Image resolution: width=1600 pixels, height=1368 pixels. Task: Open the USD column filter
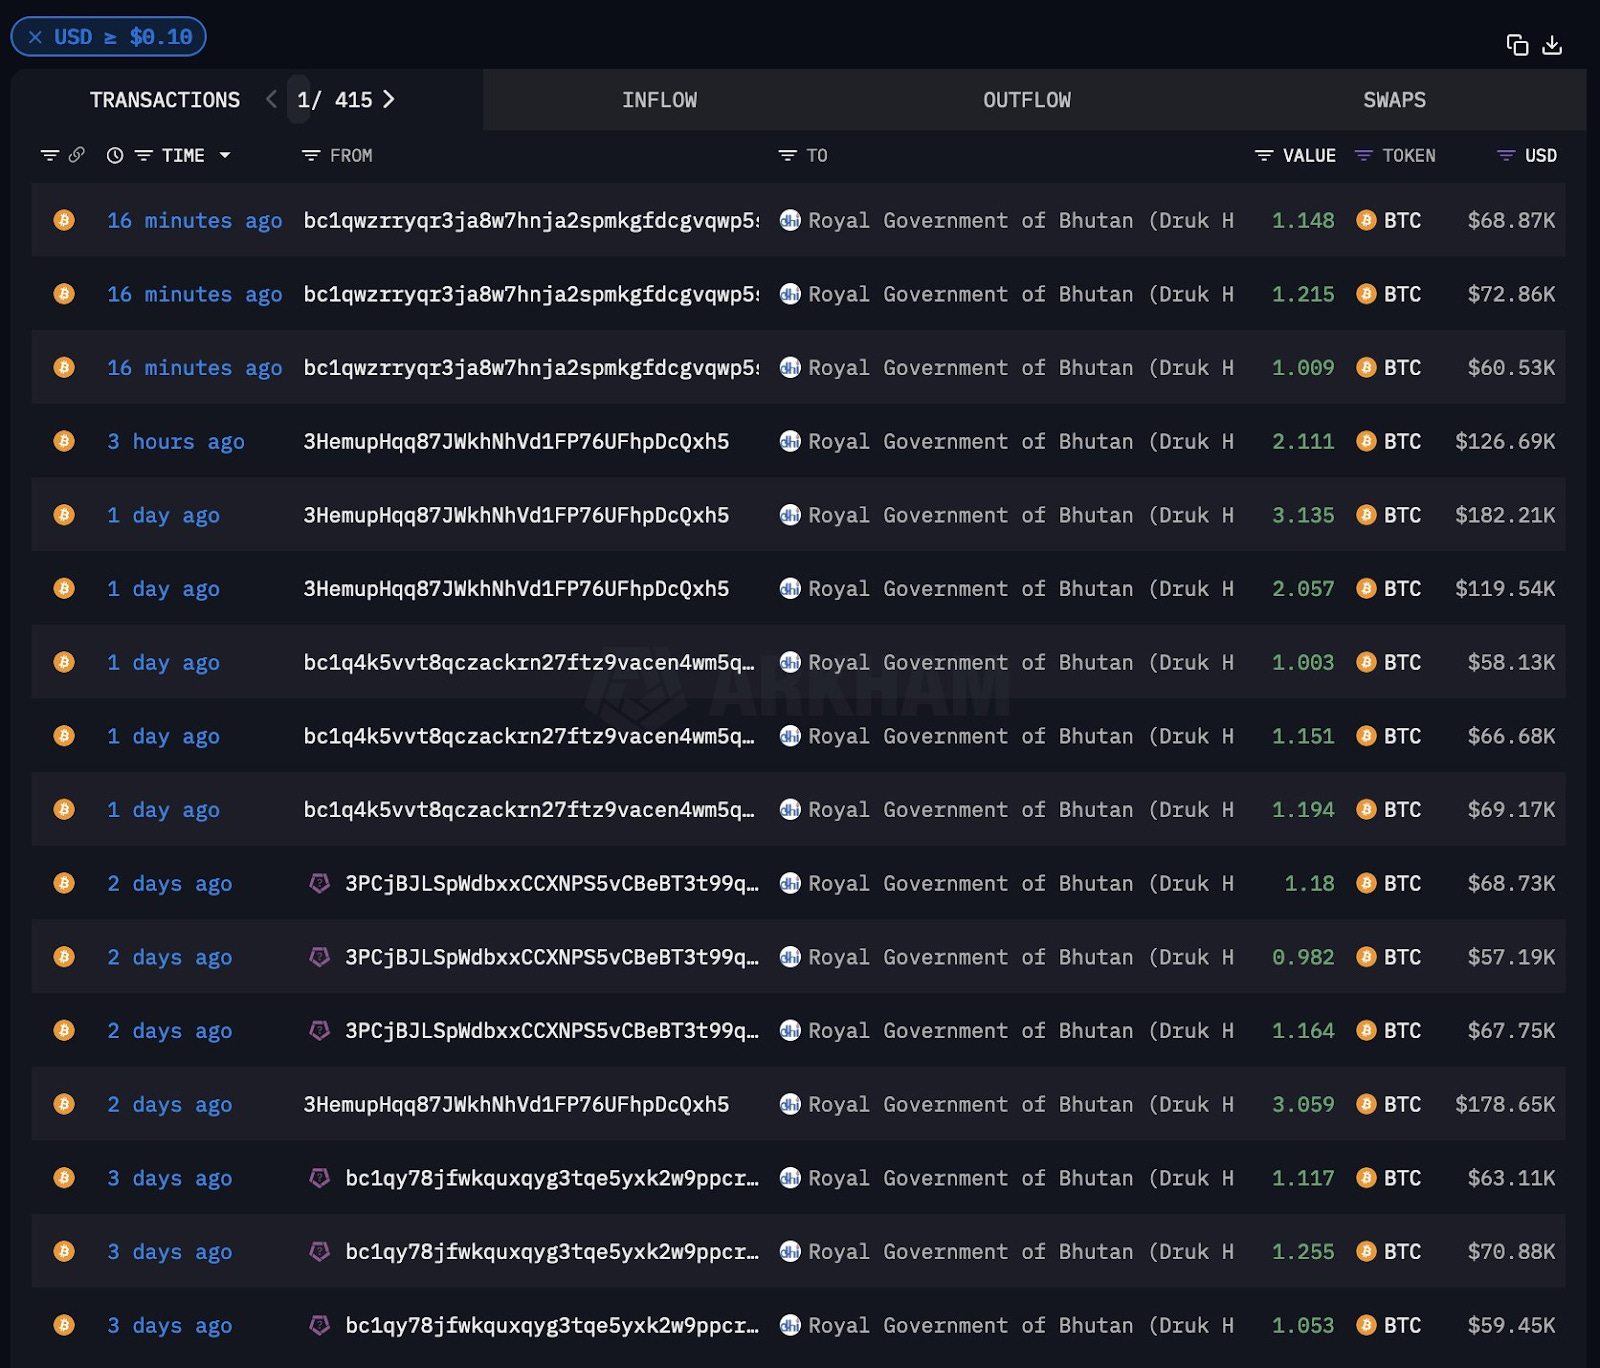[x=1506, y=155]
